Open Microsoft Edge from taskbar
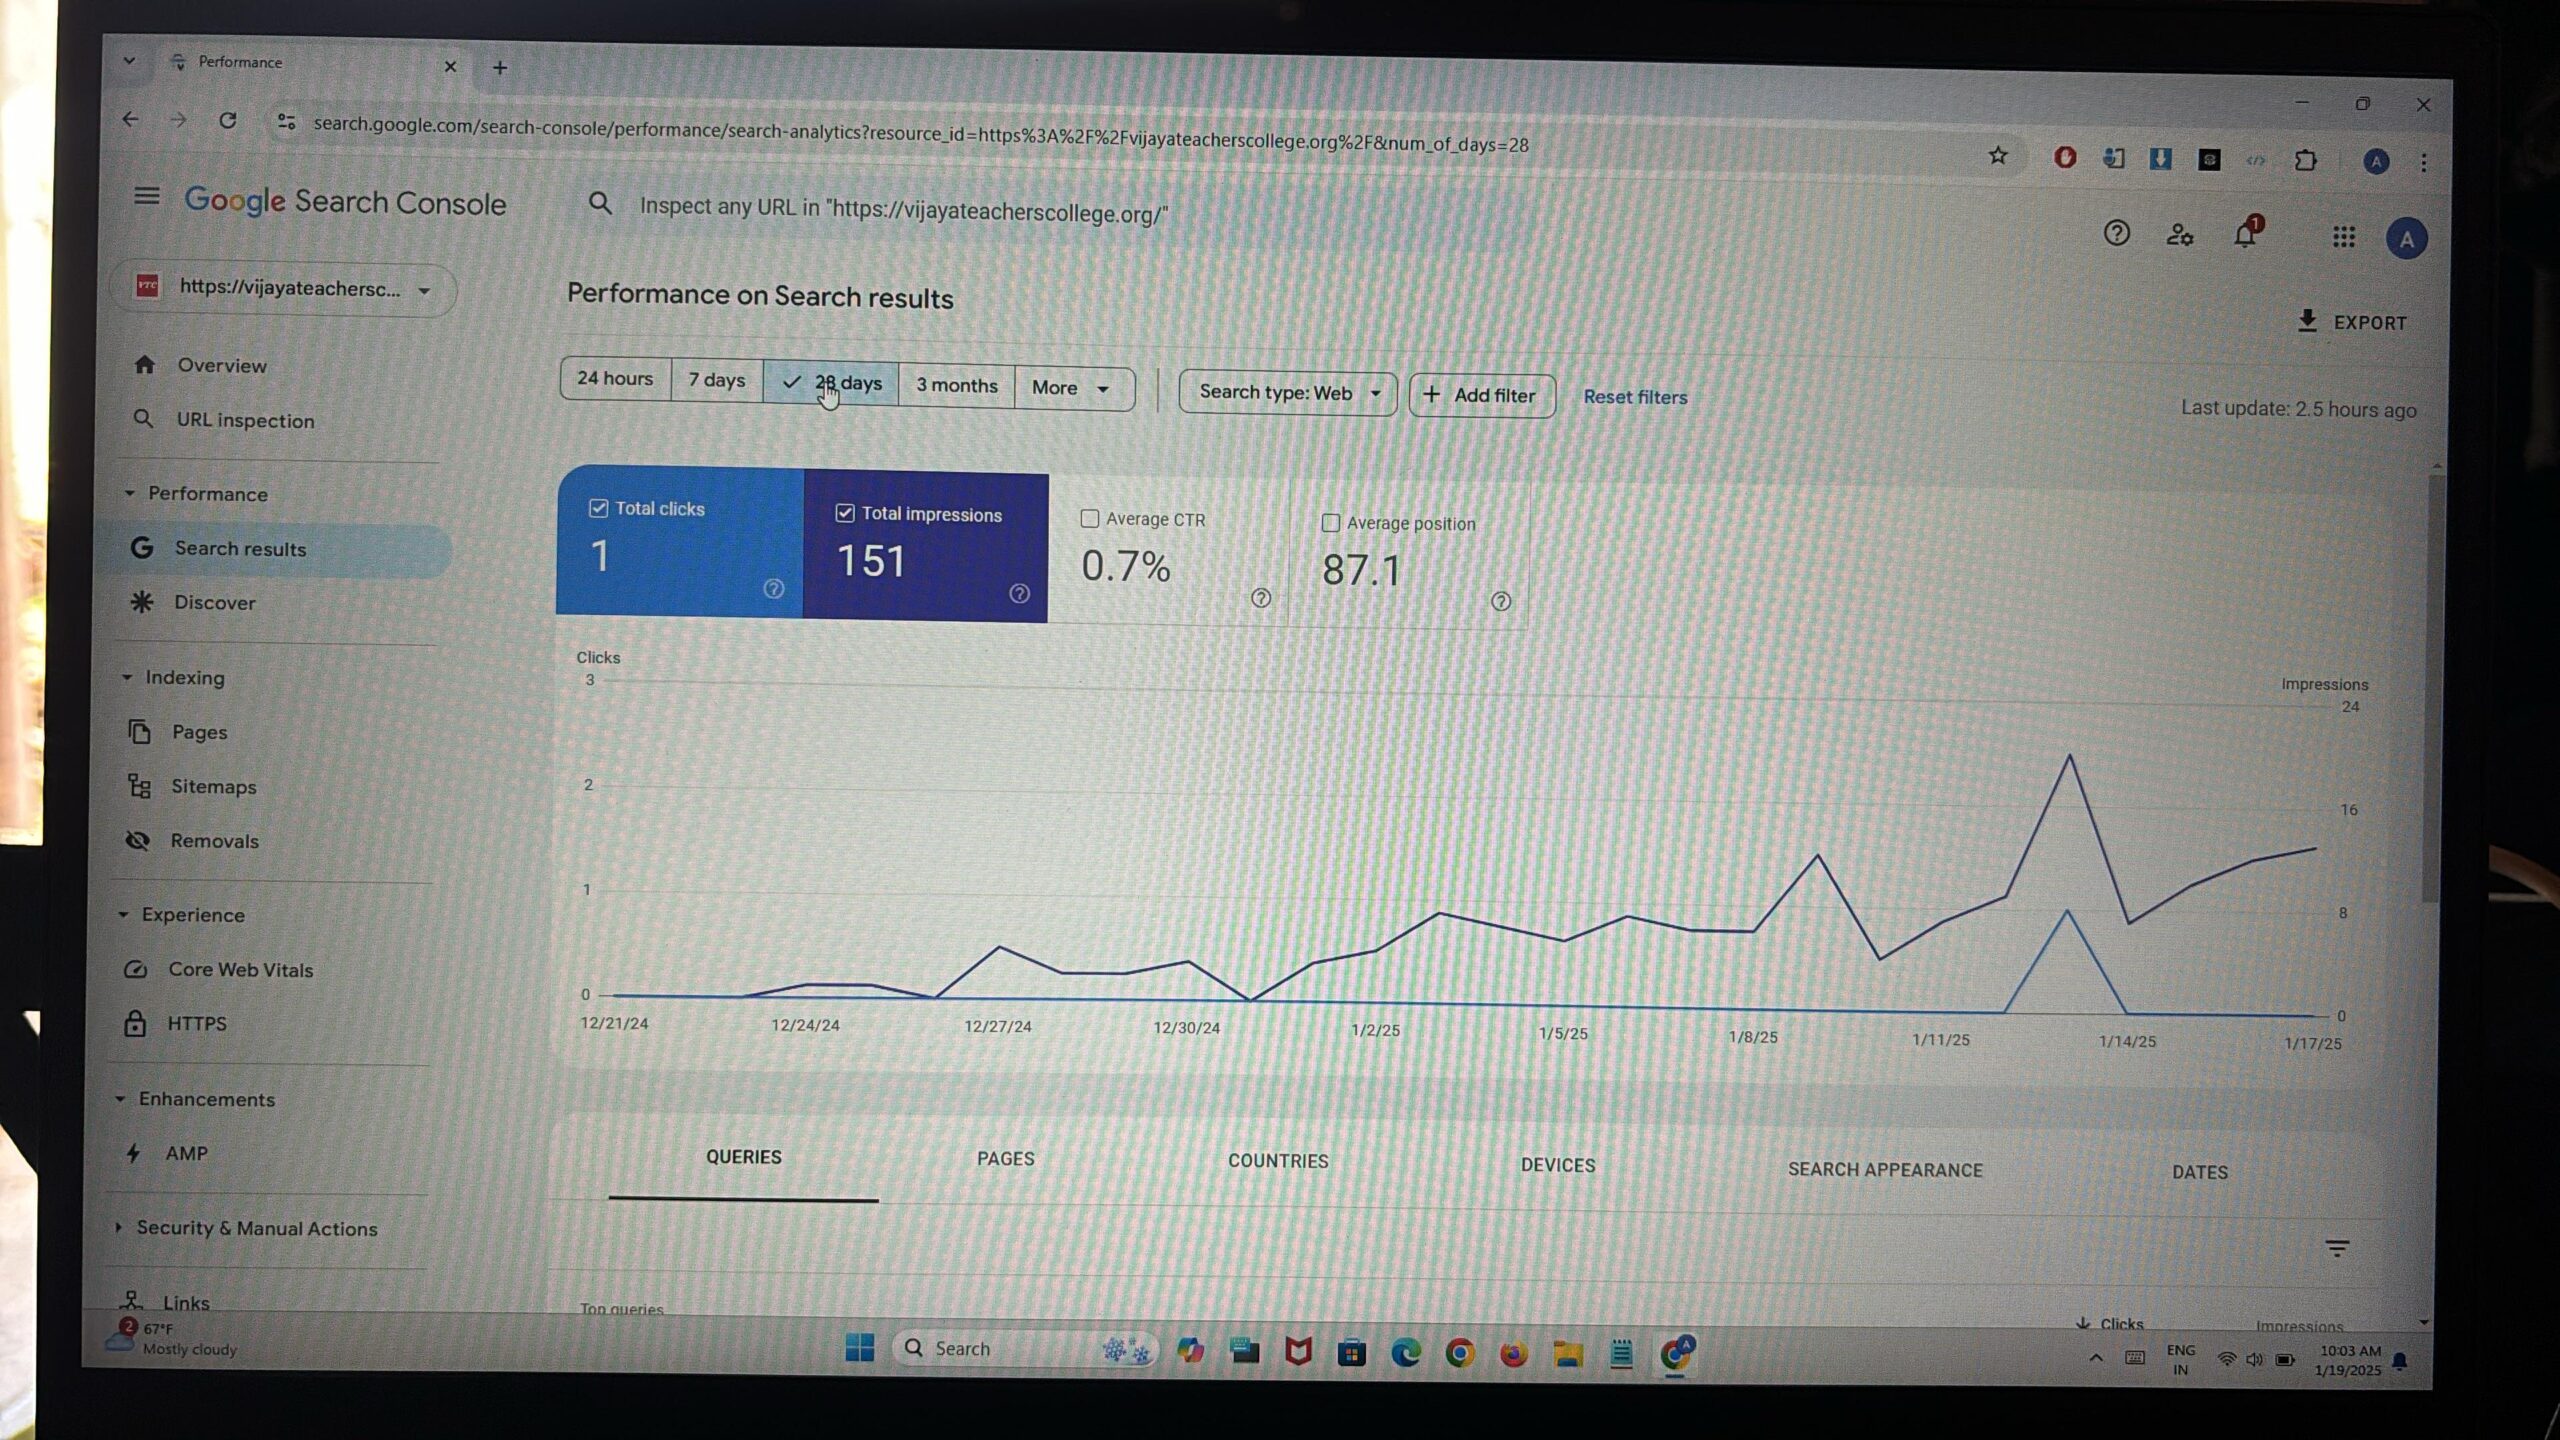 pos(1406,1353)
